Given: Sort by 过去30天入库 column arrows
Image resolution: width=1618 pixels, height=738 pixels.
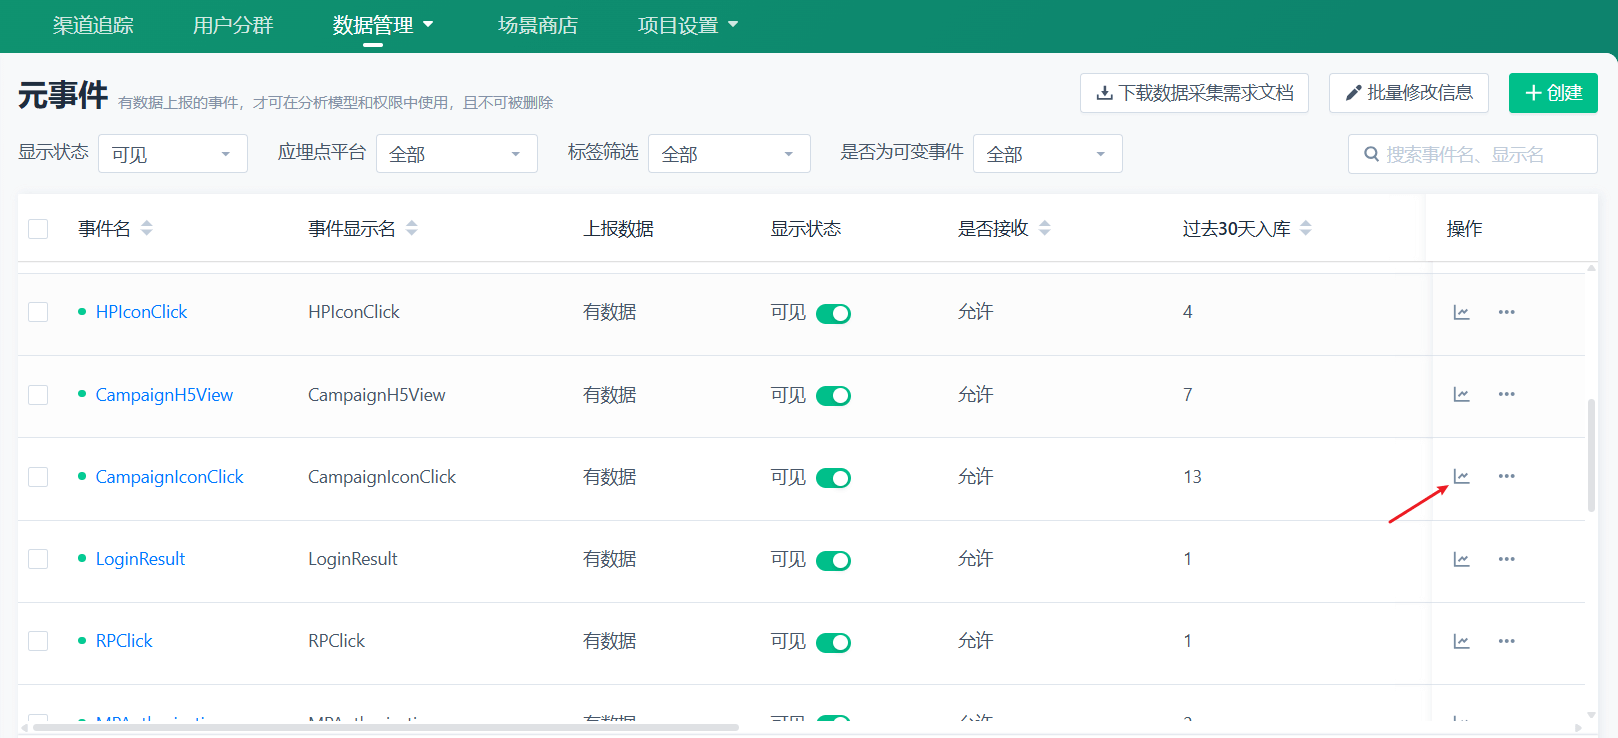Looking at the screenshot, I should pyautogui.click(x=1305, y=228).
